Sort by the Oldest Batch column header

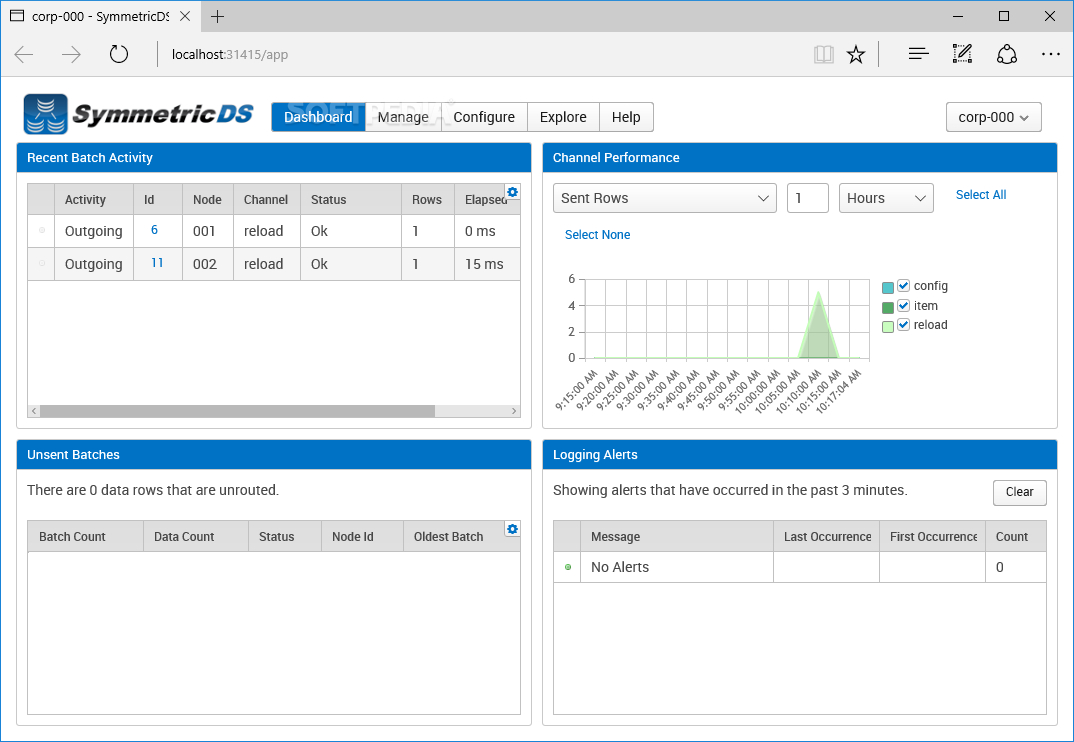[455, 536]
